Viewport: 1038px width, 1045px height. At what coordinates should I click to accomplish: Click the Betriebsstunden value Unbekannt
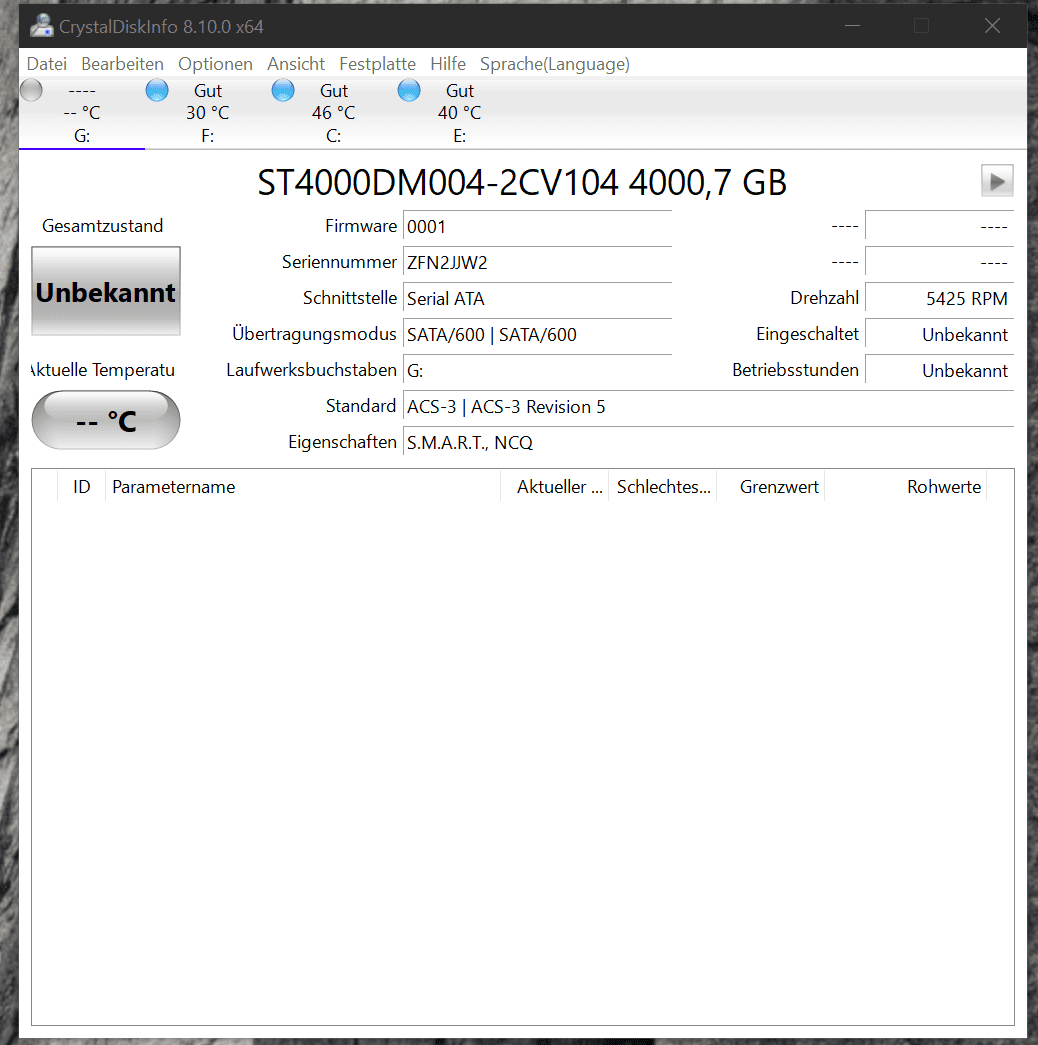point(939,370)
